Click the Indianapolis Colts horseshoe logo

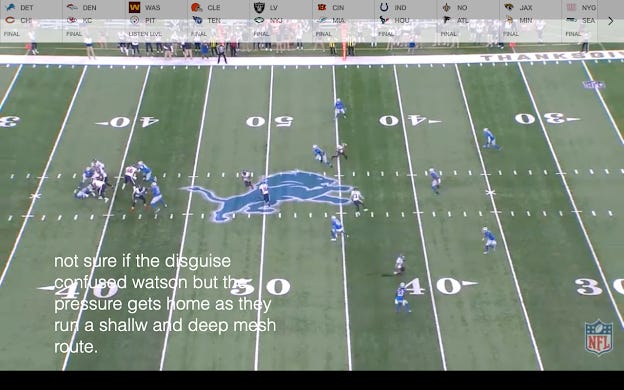pyautogui.click(x=384, y=7)
